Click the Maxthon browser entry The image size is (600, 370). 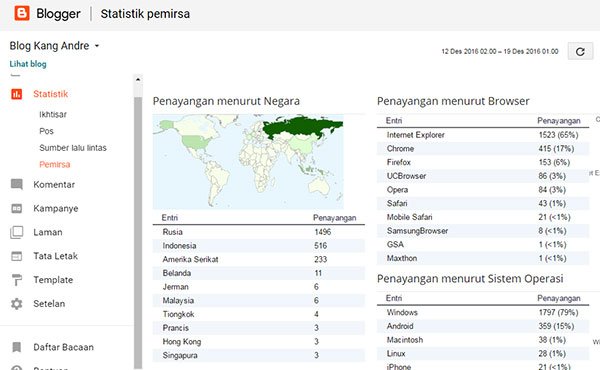click(x=402, y=258)
